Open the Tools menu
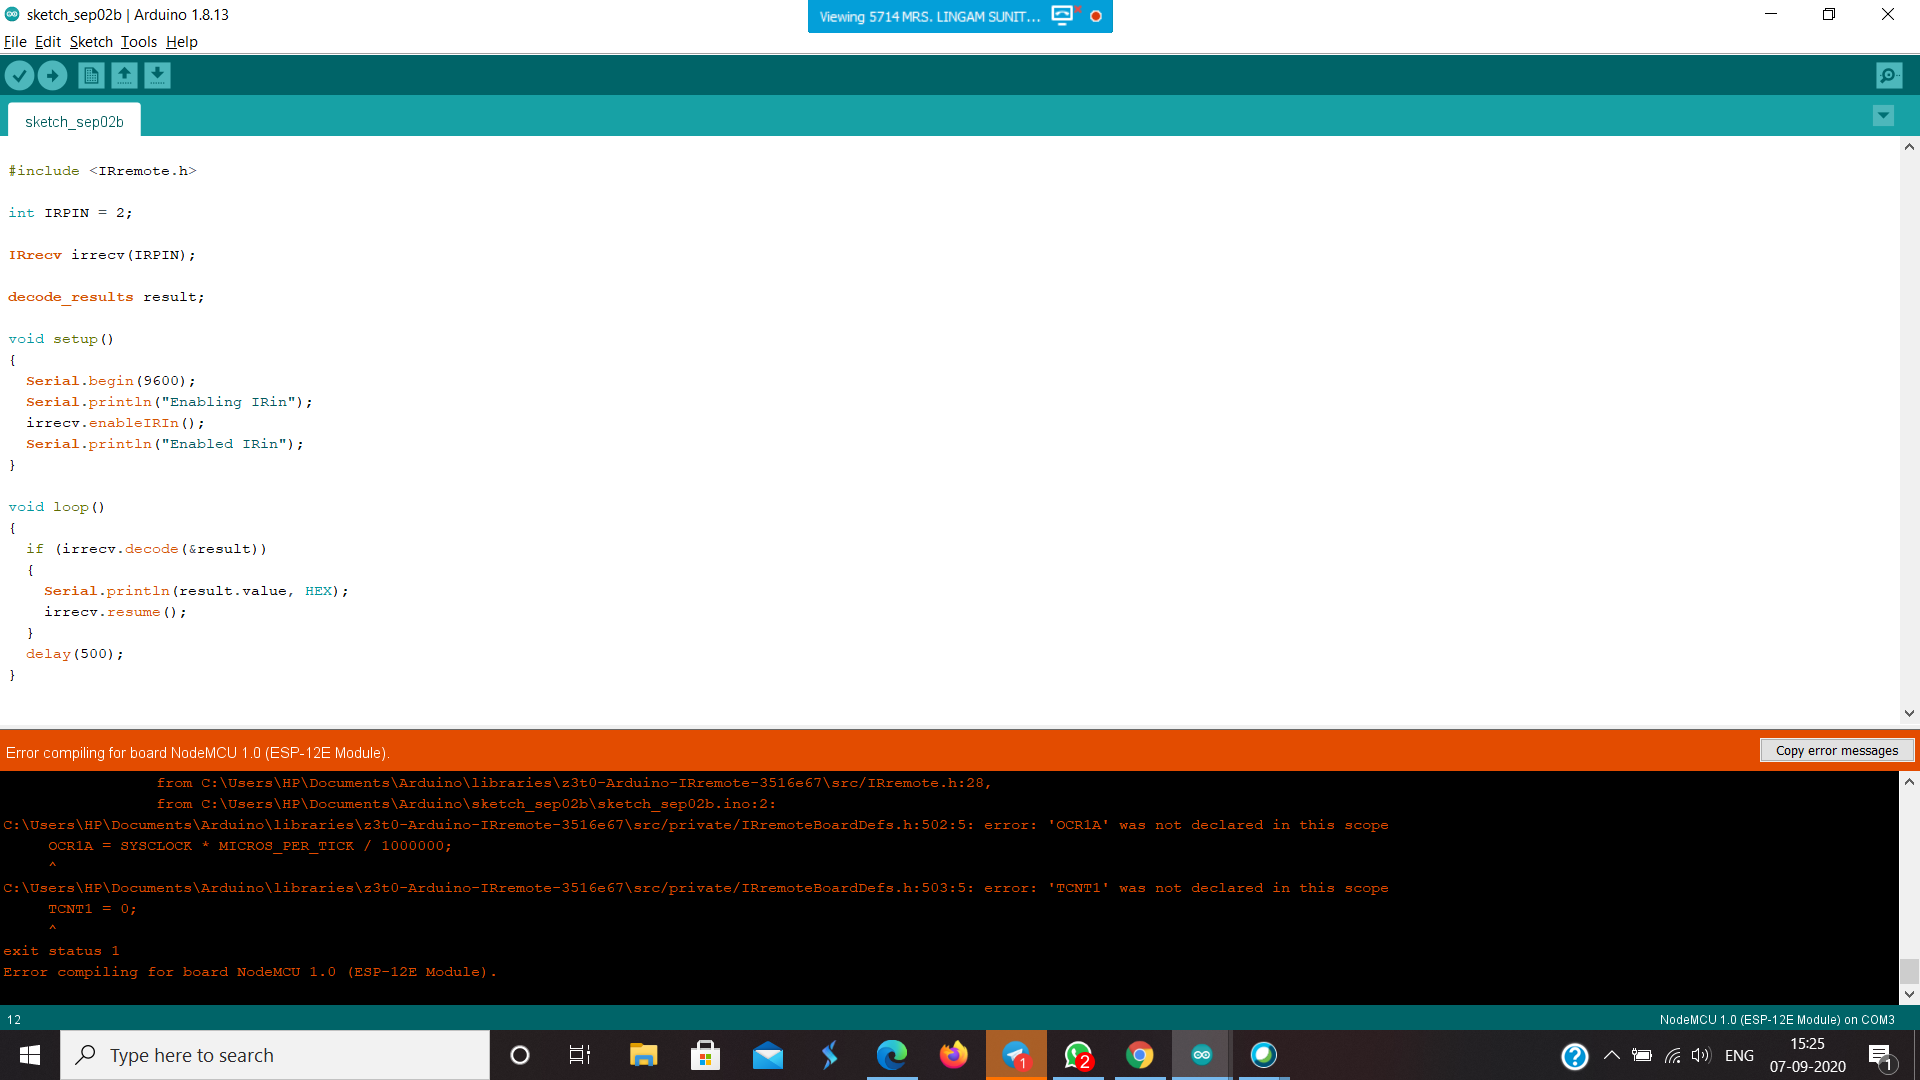 point(139,42)
